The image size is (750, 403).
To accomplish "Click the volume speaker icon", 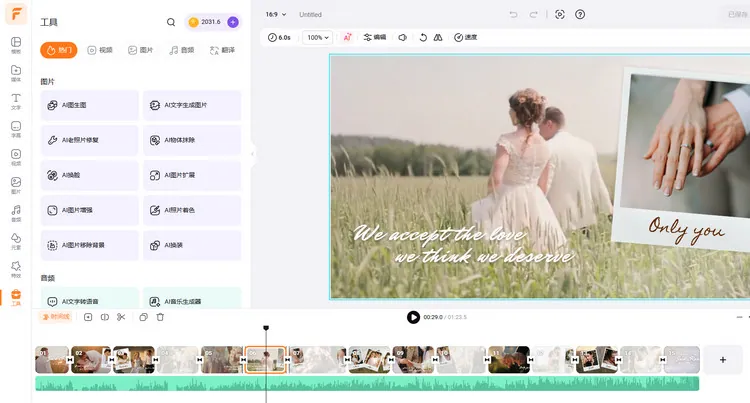I will [403, 37].
